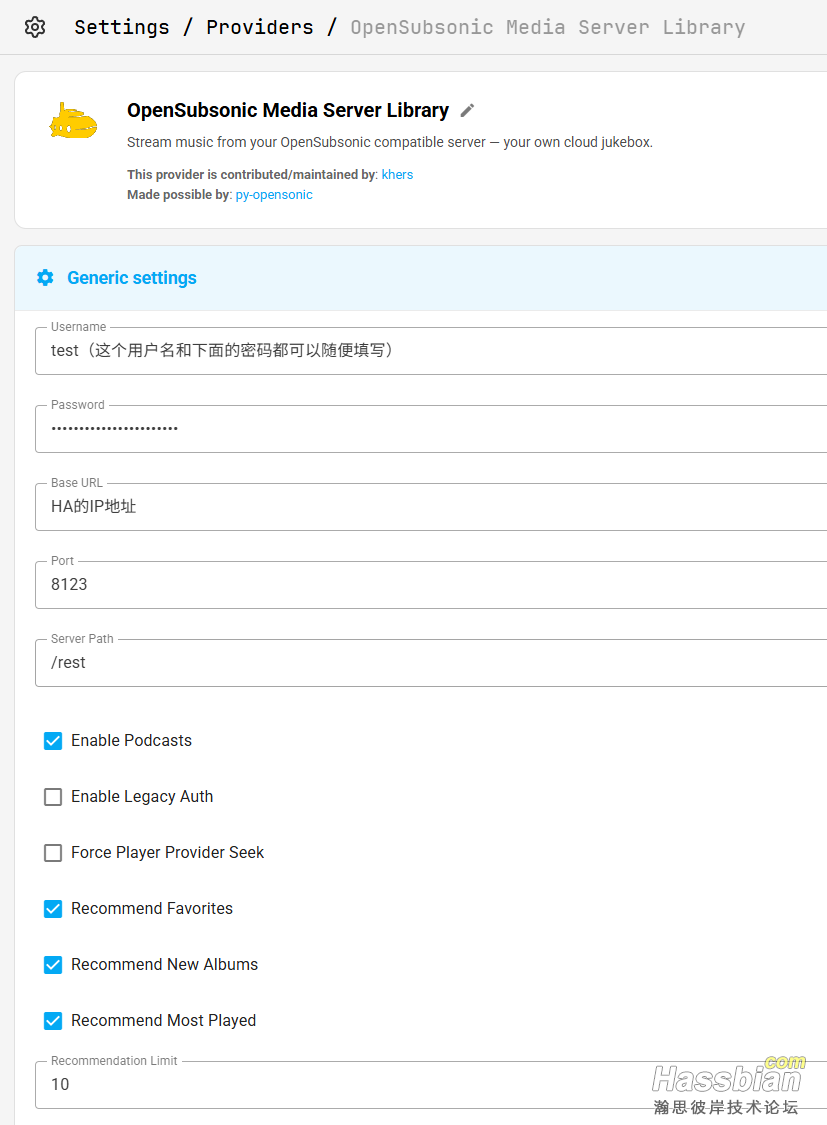Open the py-opensonic library link
This screenshot has width=827, height=1125.
click(x=274, y=195)
